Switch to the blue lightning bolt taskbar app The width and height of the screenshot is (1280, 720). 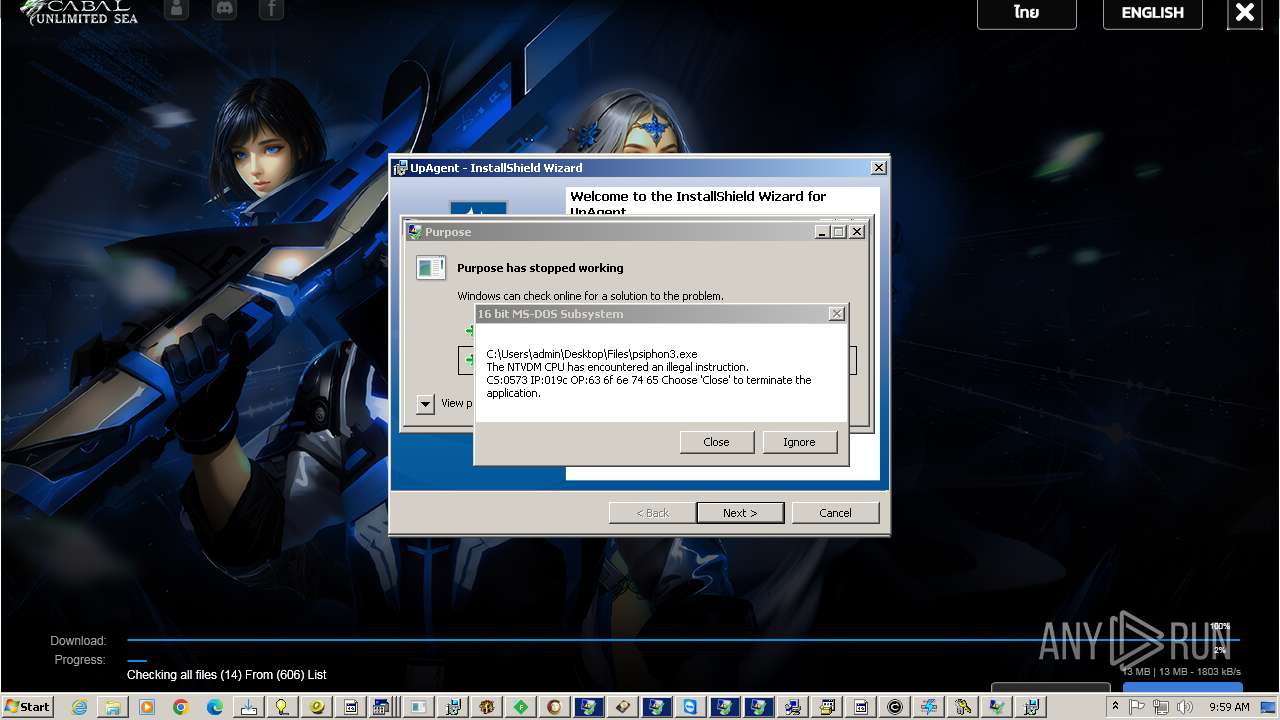pyautogui.click(x=929, y=707)
